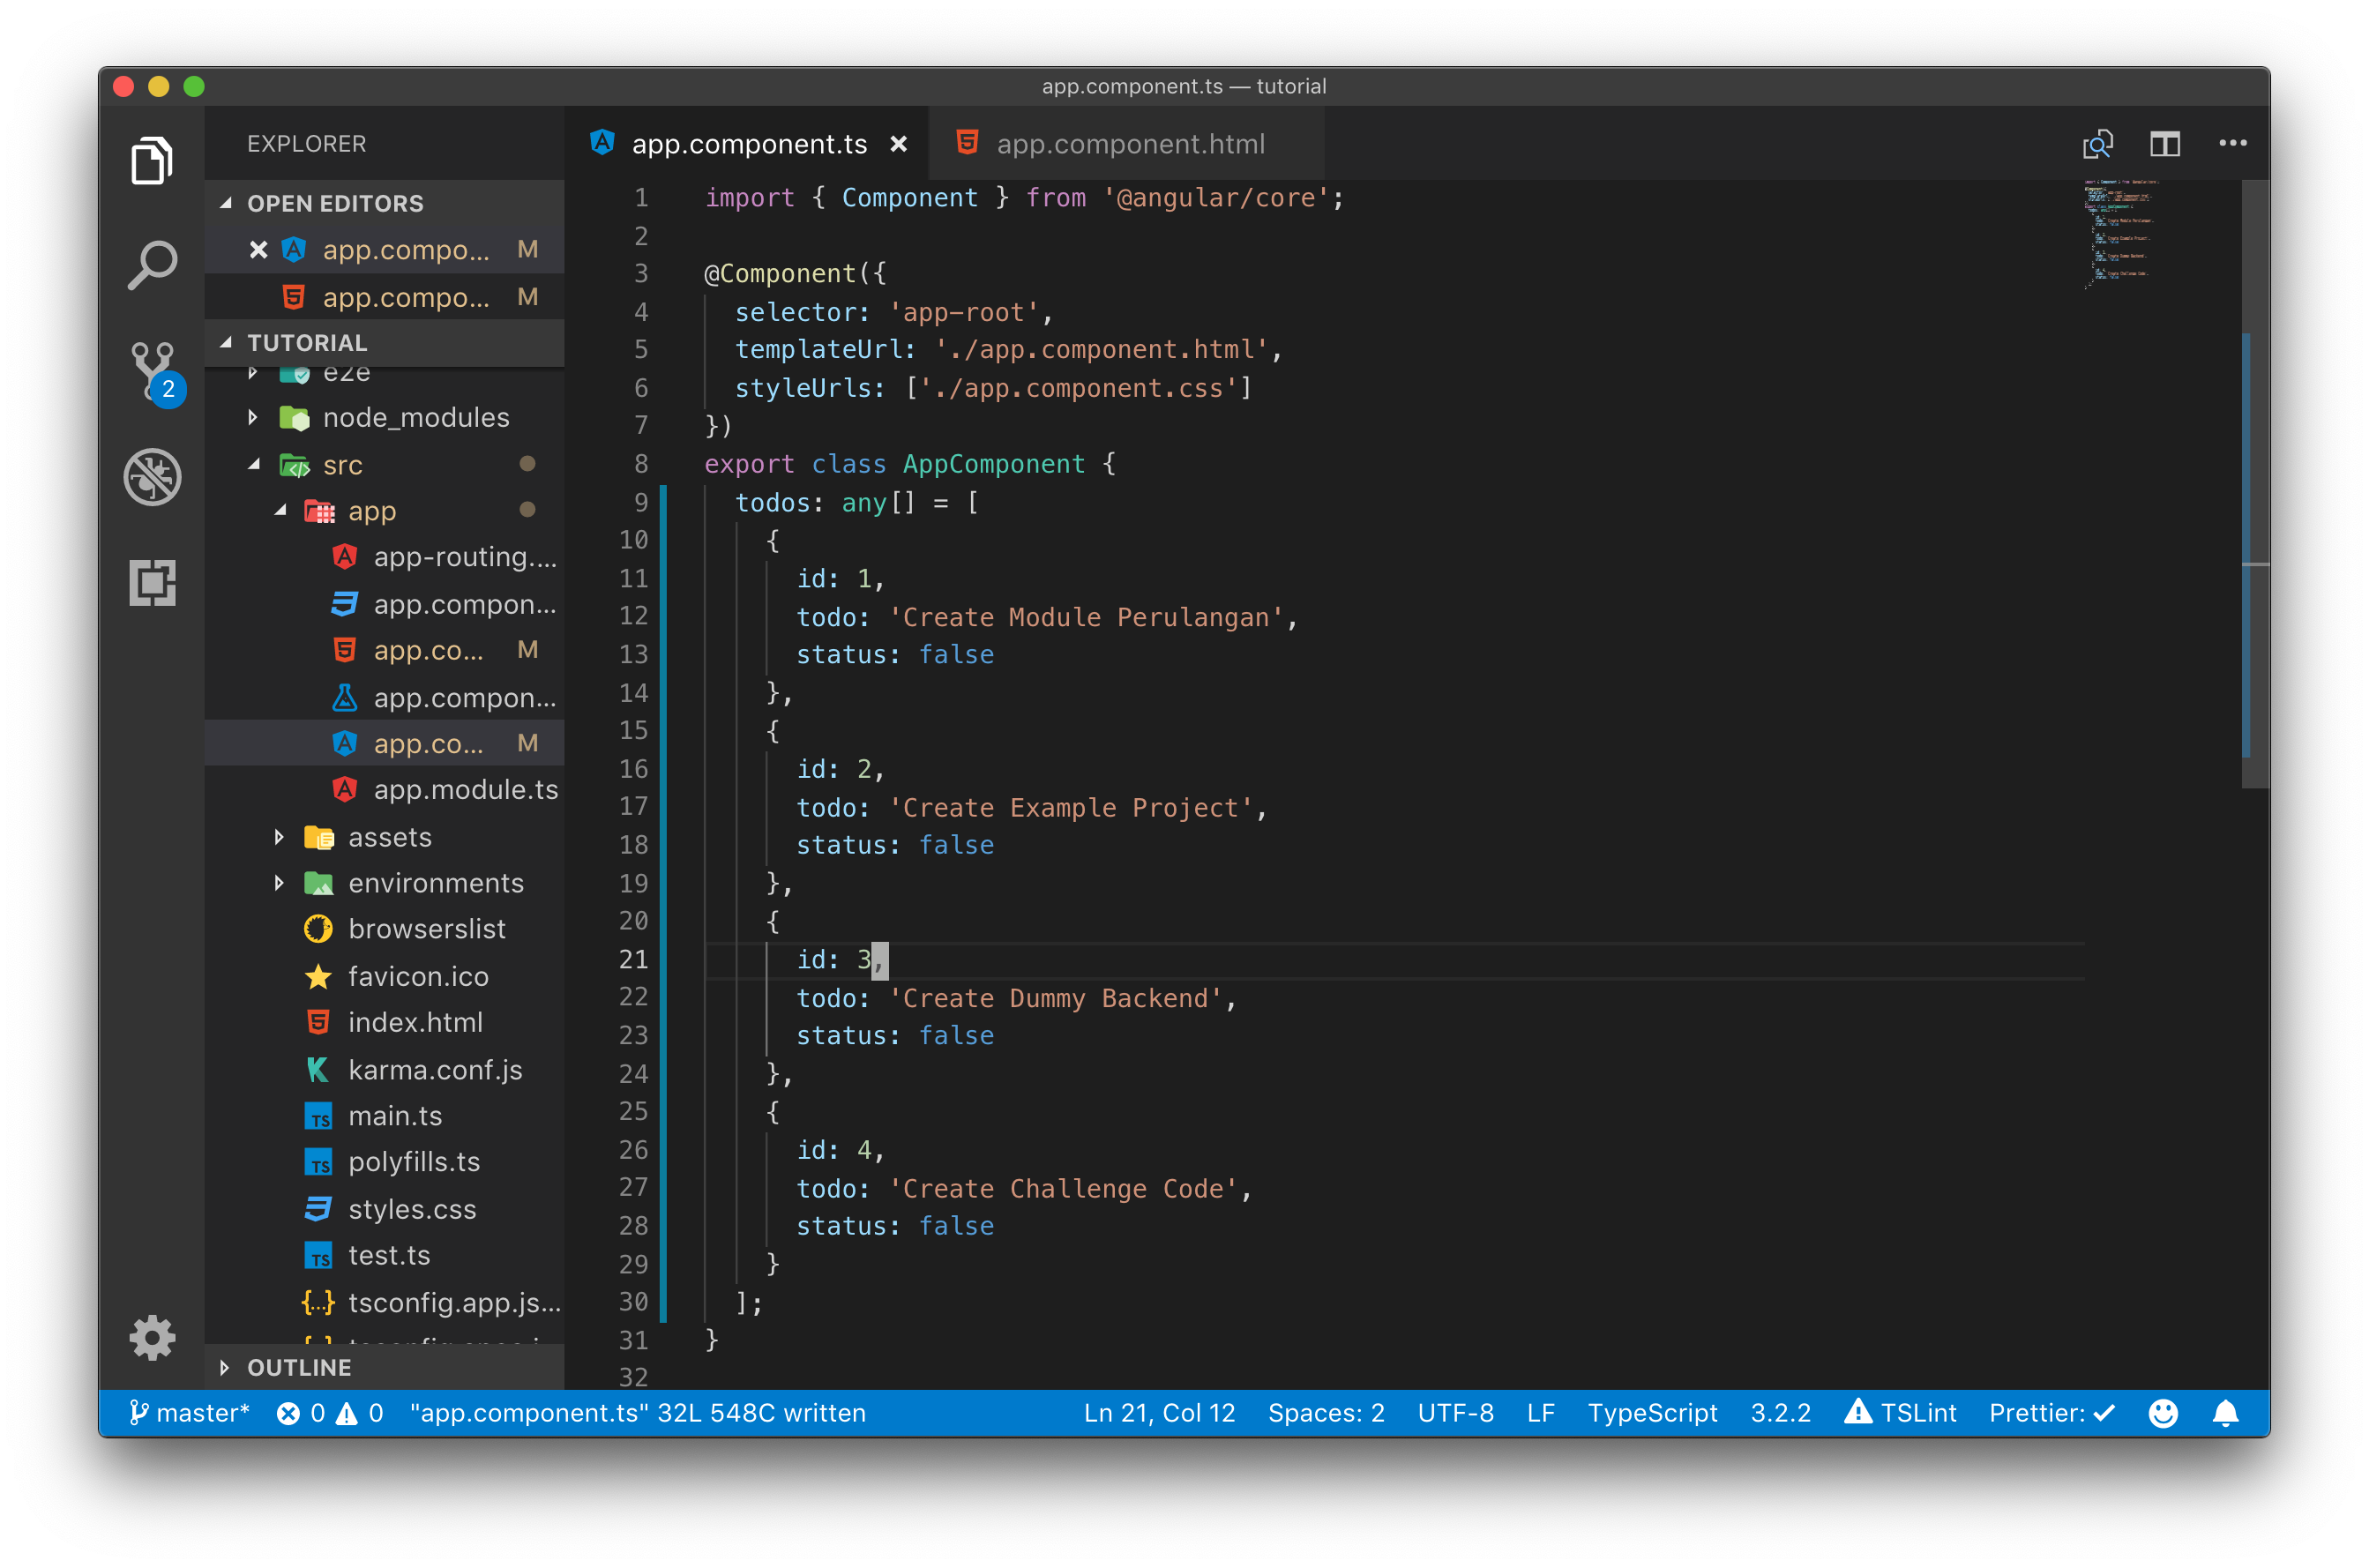Image resolution: width=2369 pixels, height=1568 pixels.
Task: Open test.ts file
Action: (385, 1255)
